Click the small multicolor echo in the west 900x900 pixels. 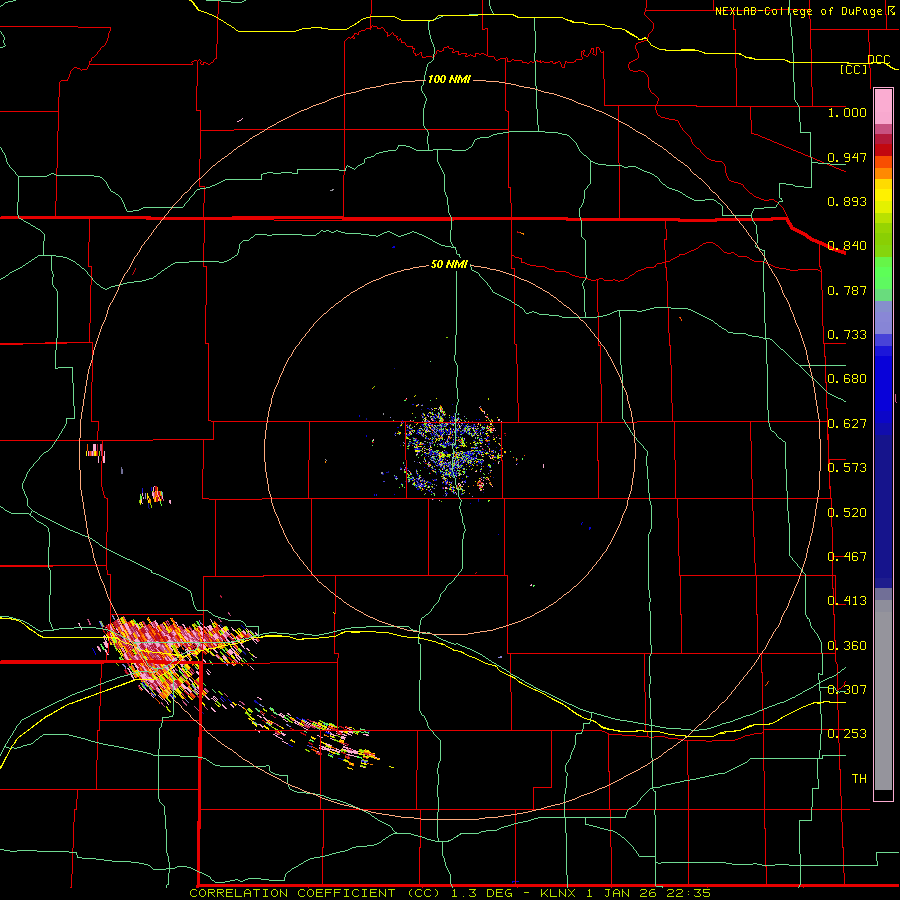pos(152,496)
